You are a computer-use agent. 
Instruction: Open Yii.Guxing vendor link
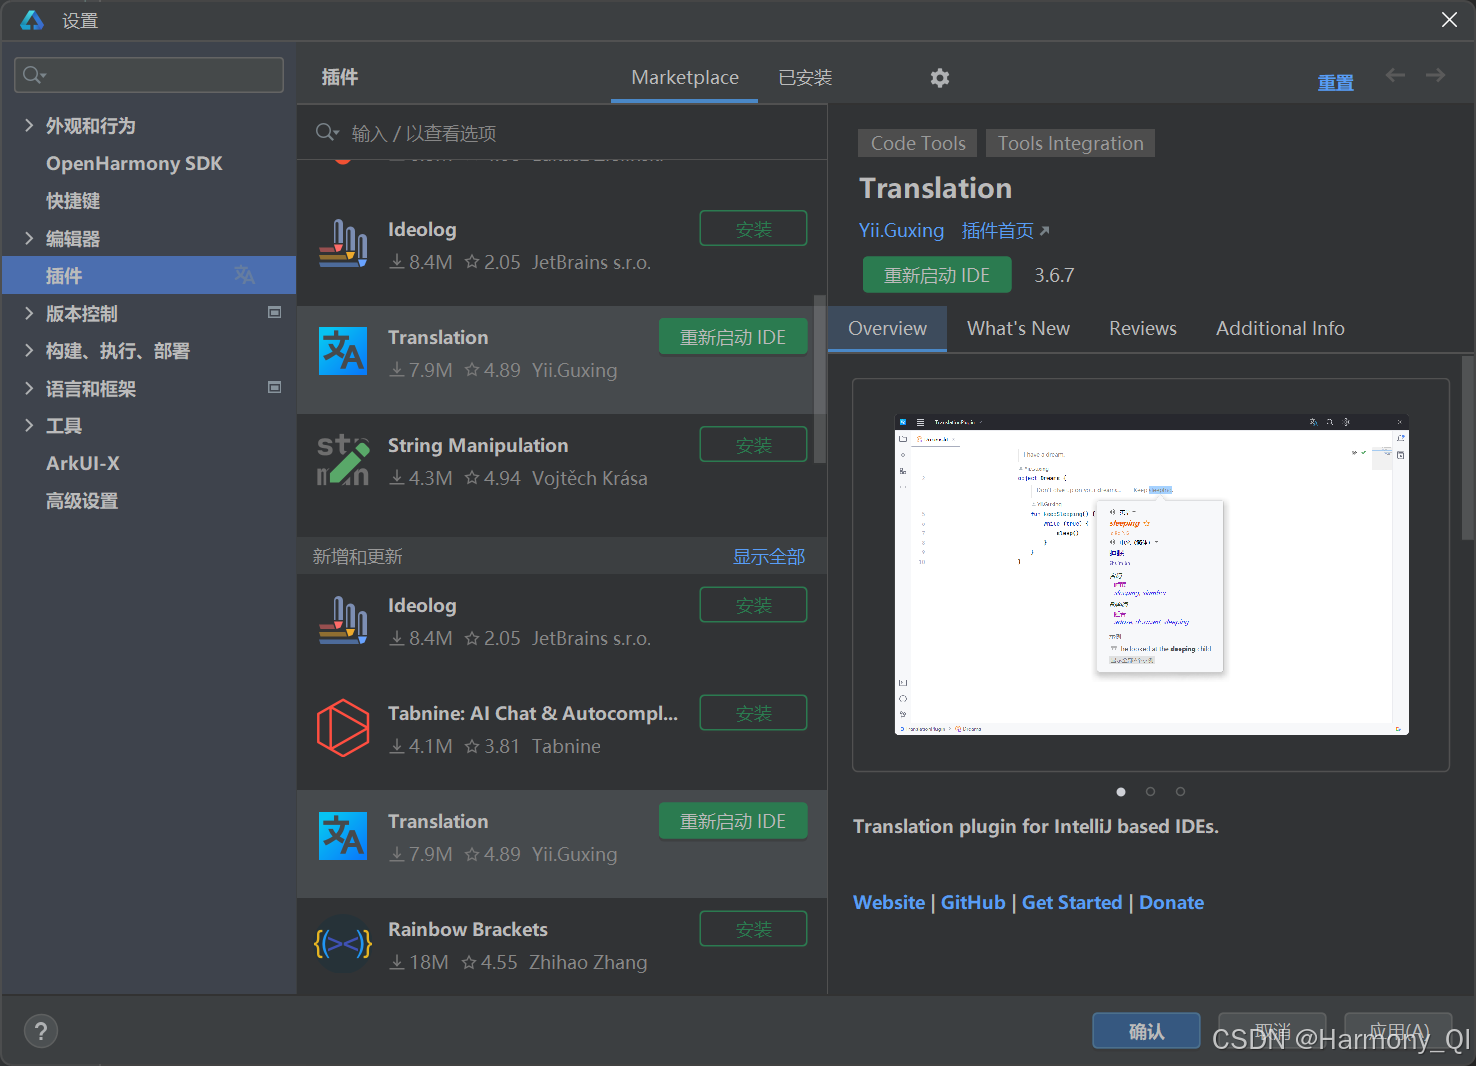(x=901, y=230)
